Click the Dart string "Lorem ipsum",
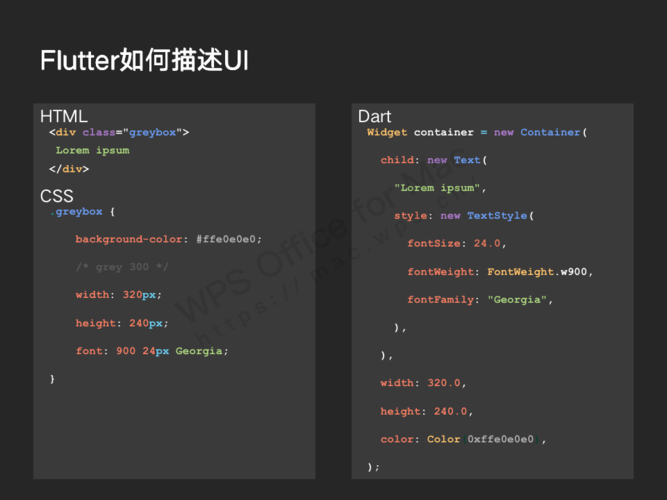This screenshot has height=500, width=667. (440, 188)
